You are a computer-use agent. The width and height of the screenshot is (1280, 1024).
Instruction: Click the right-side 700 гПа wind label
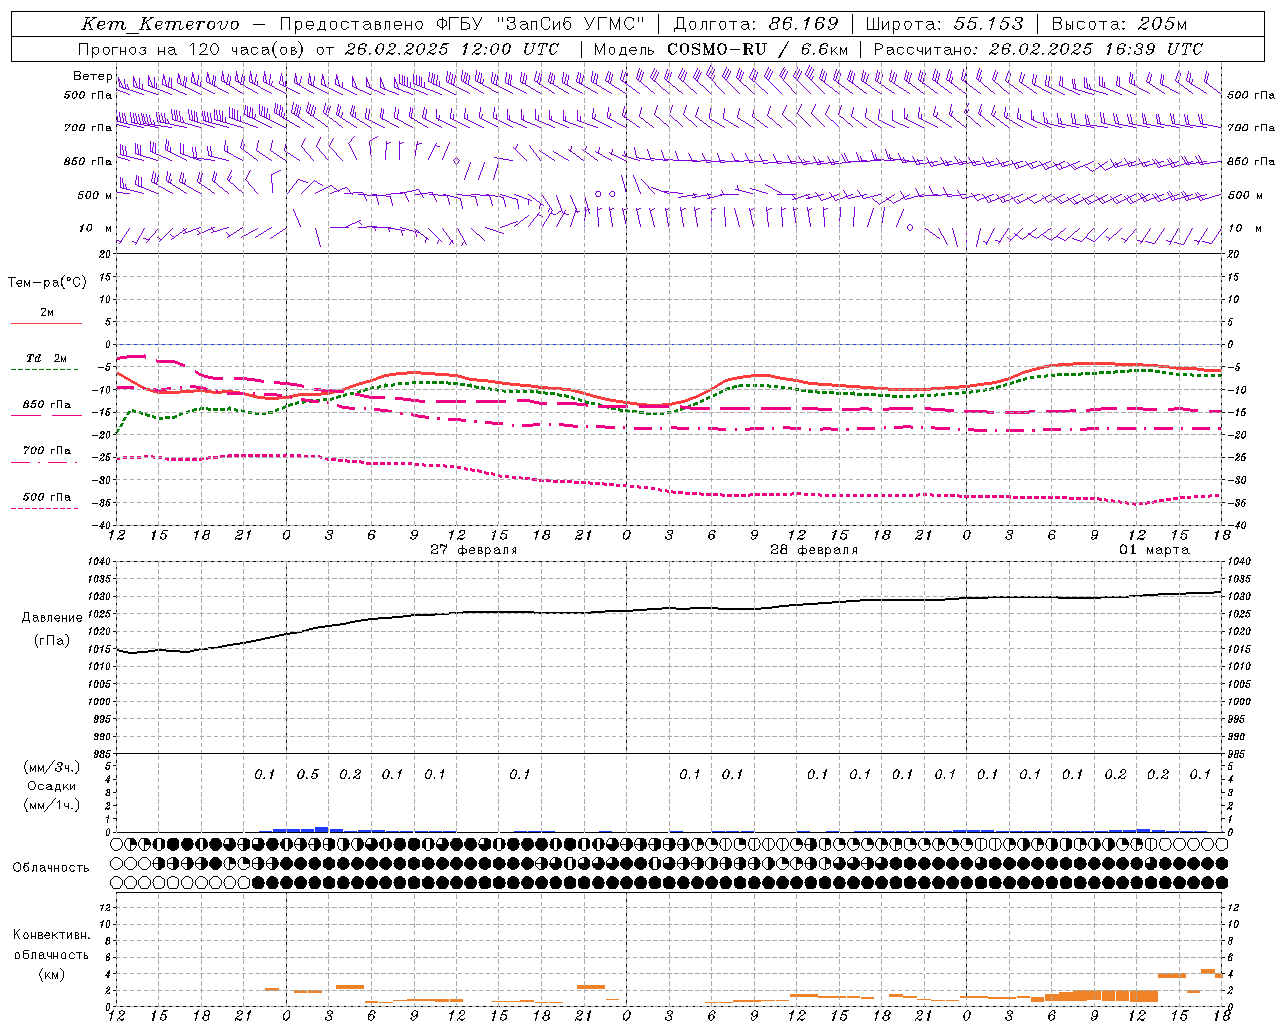click(1251, 128)
